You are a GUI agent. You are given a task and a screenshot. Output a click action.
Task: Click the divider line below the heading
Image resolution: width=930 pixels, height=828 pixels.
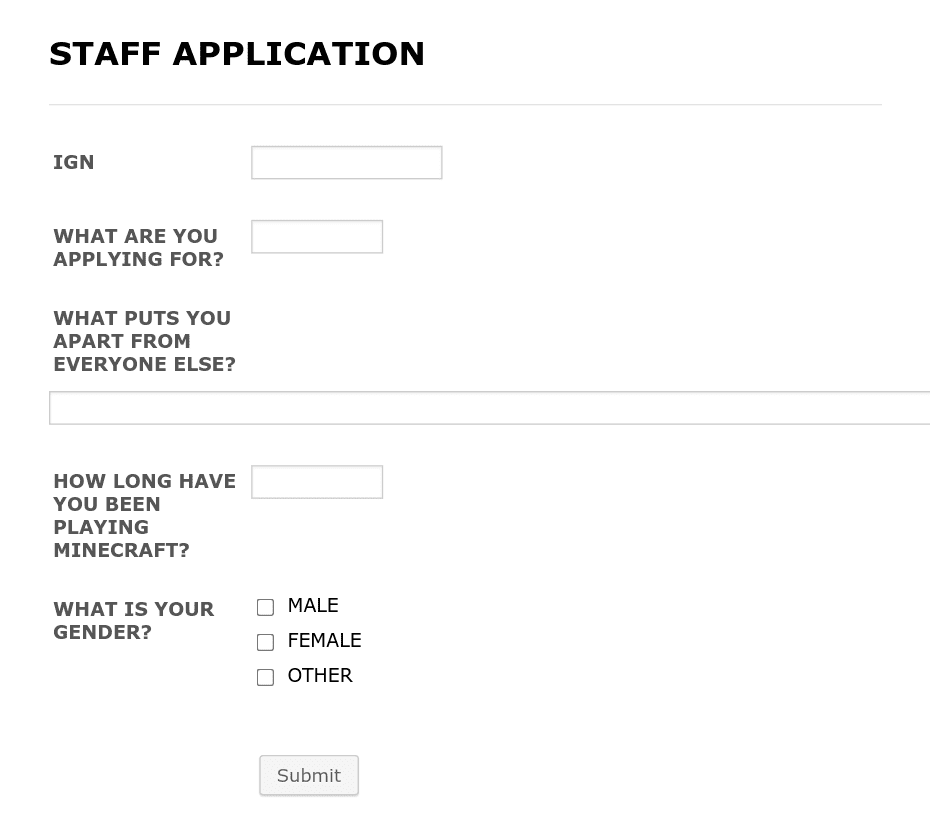point(466,105)
